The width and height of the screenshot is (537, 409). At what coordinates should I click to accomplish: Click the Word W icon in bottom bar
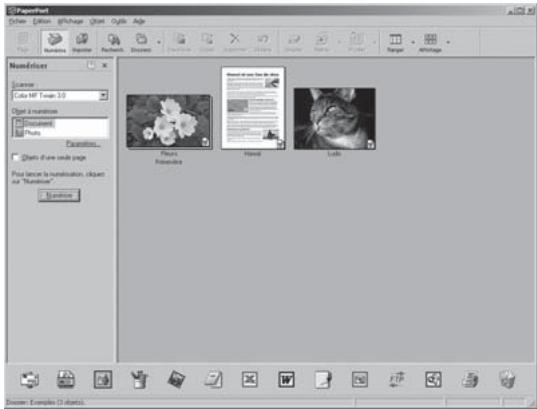[286, 380]
